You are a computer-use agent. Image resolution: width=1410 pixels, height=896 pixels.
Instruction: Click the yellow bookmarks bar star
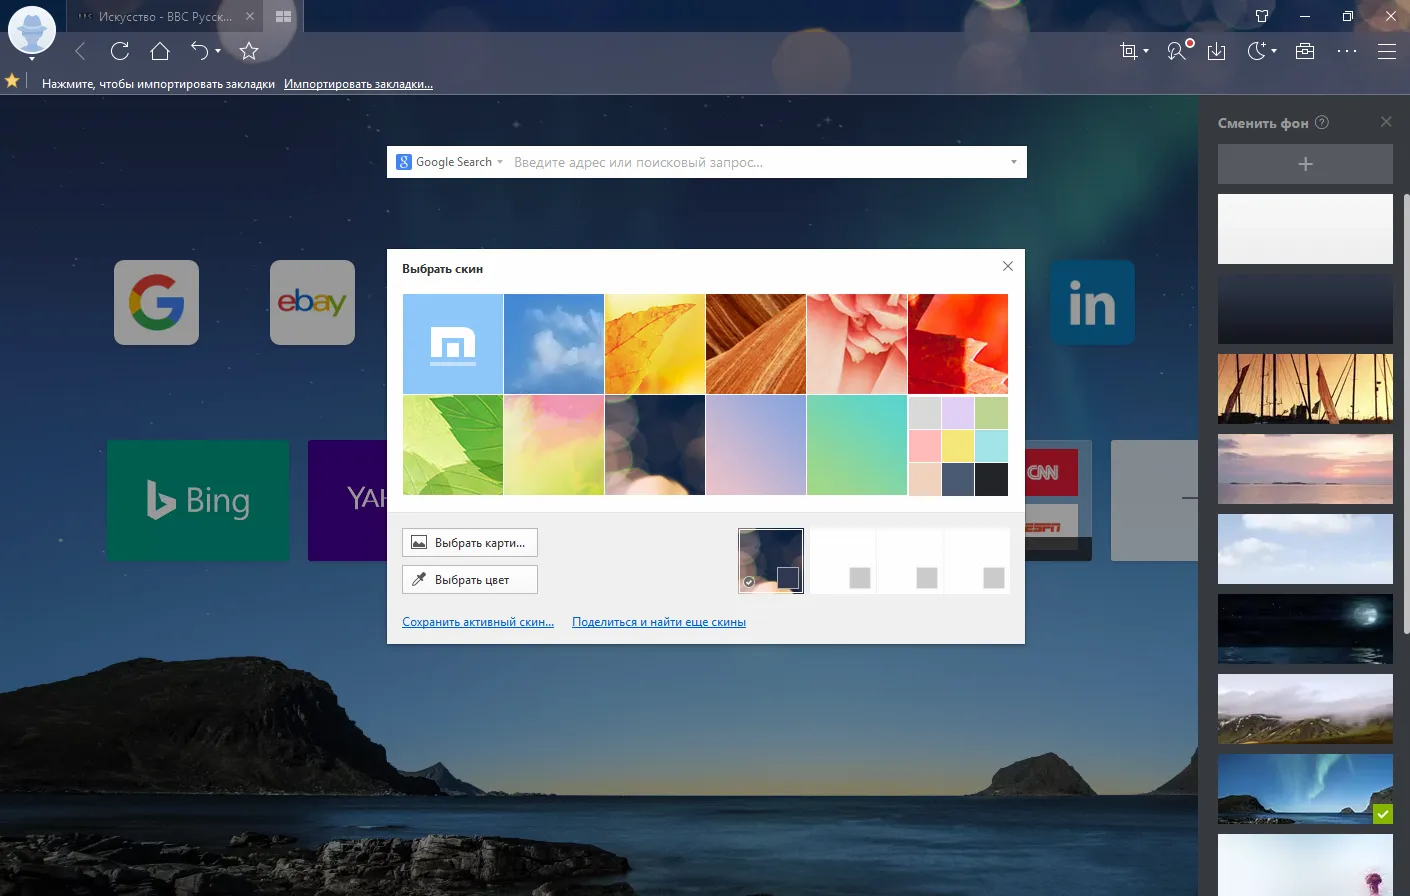[12, 81]
